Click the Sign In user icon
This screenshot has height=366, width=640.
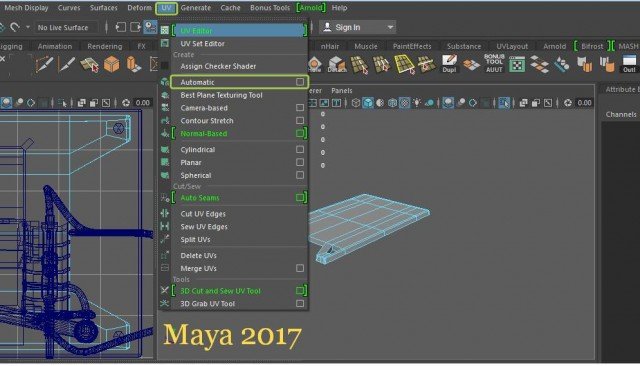pyautogui.click(x=327, y=27)
